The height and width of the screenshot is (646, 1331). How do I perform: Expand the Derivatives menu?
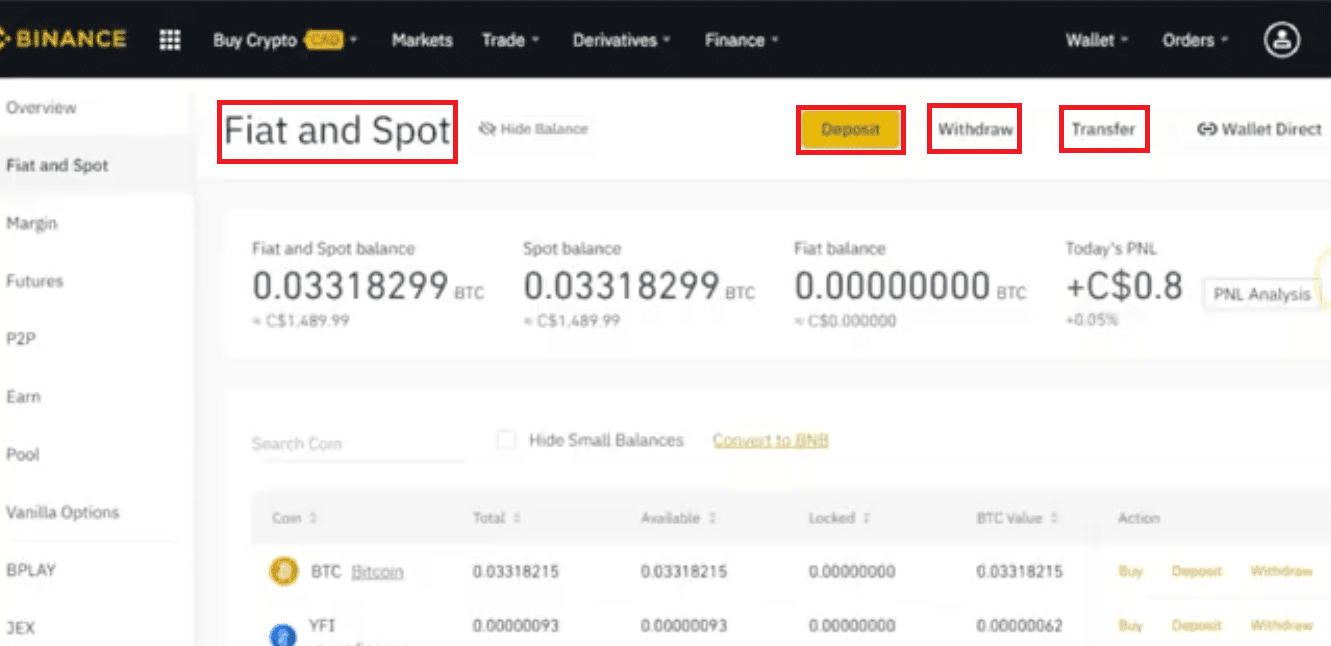point(621,40)
